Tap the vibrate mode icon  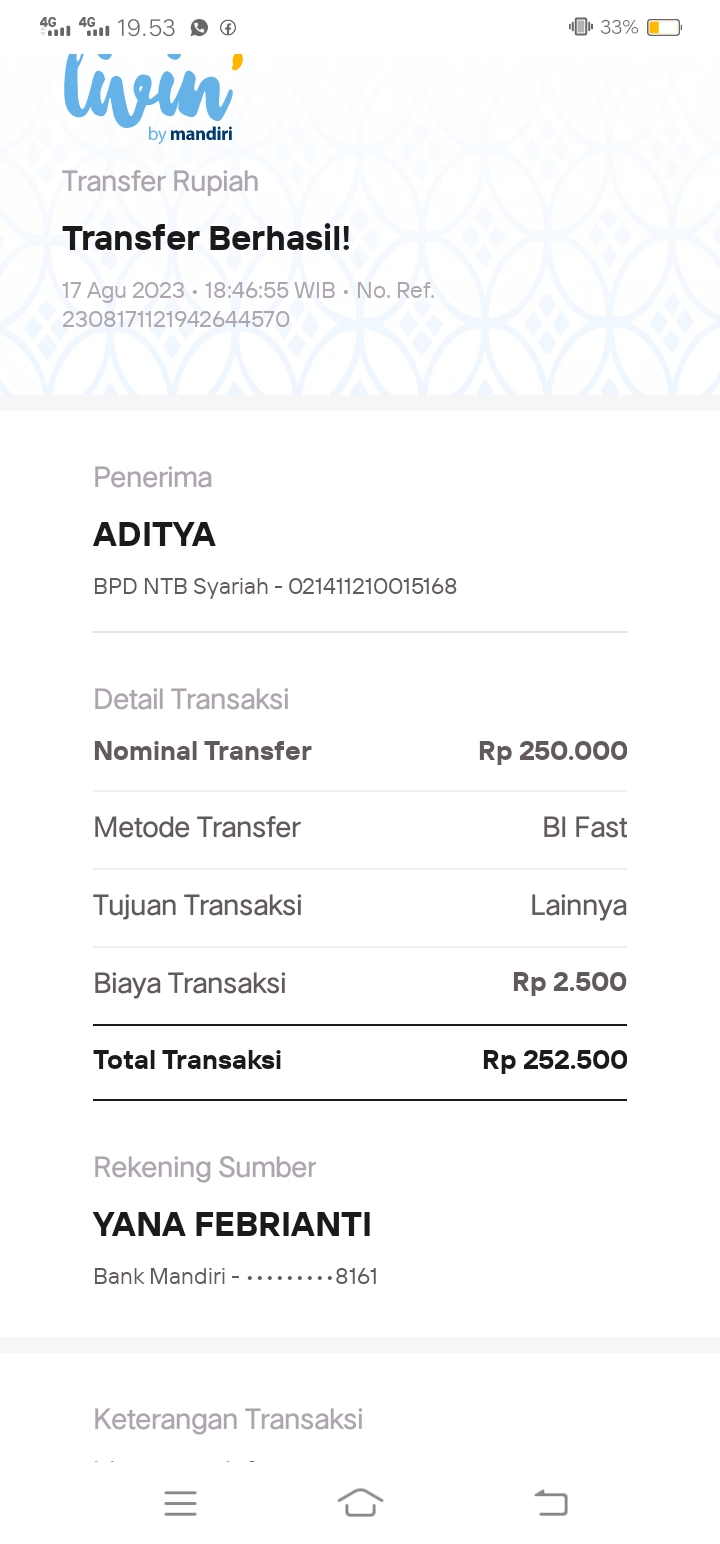pos(580,27)
